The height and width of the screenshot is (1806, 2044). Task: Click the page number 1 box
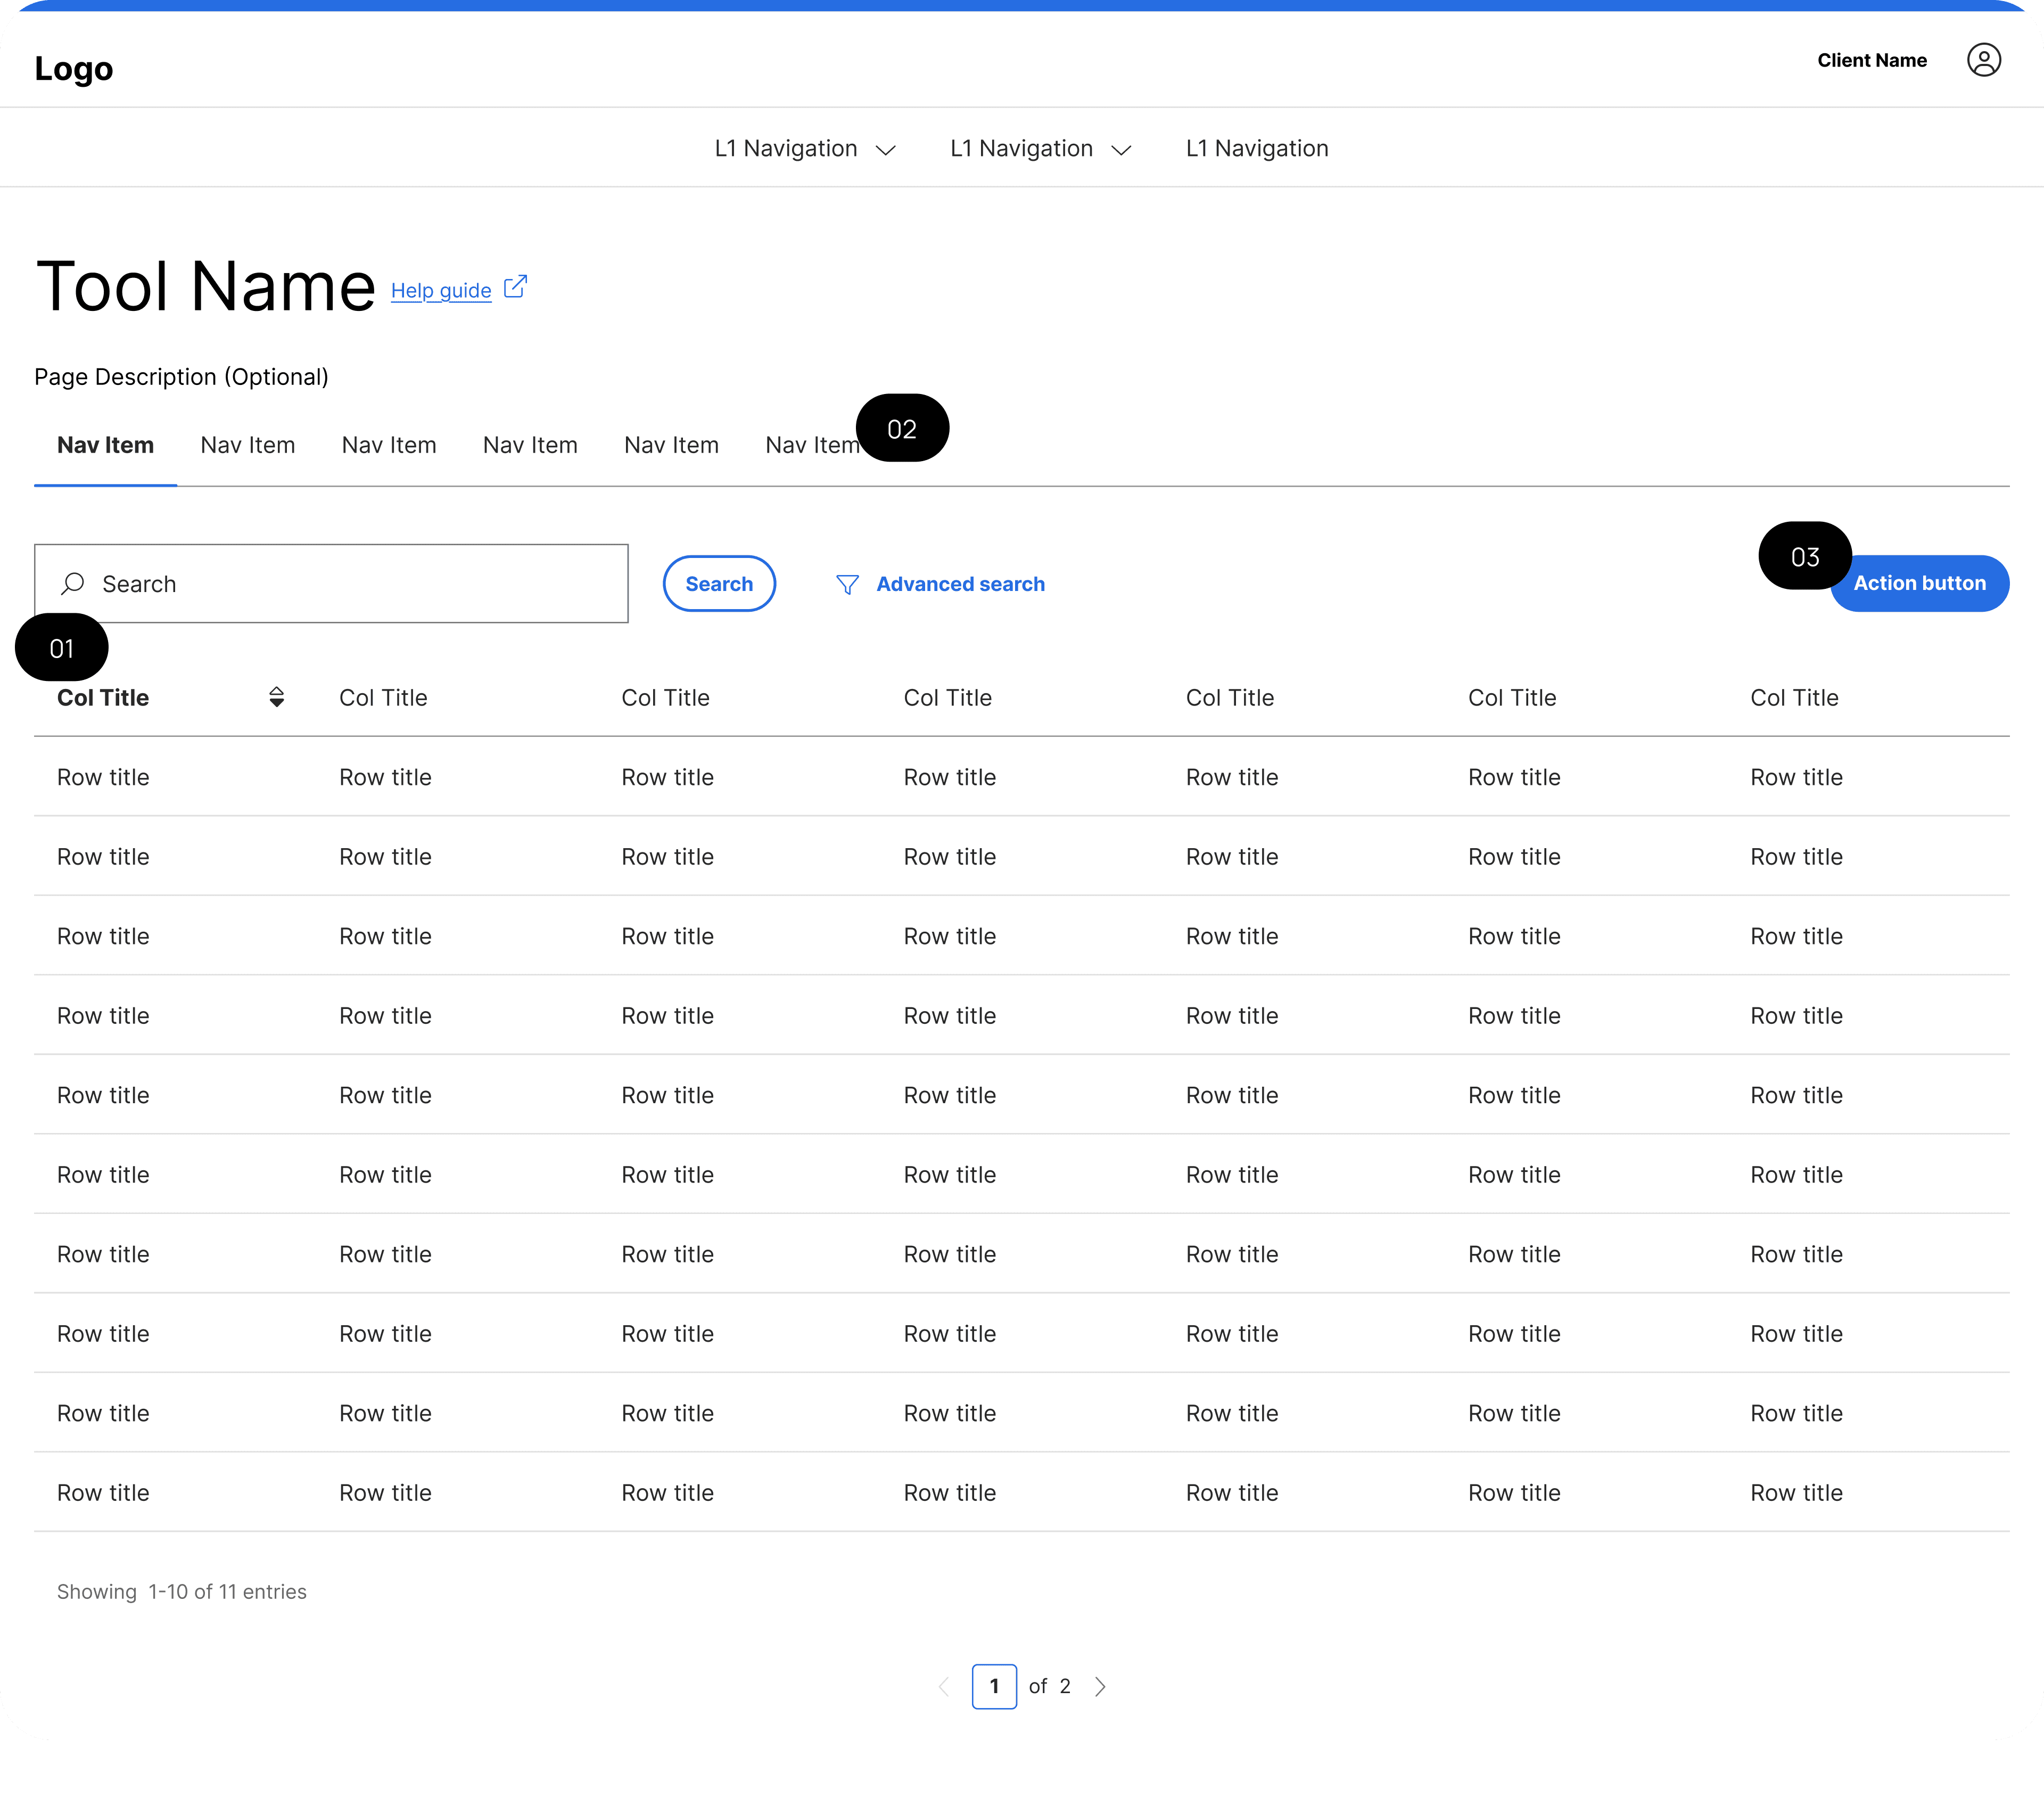(x=994, y=1686)
